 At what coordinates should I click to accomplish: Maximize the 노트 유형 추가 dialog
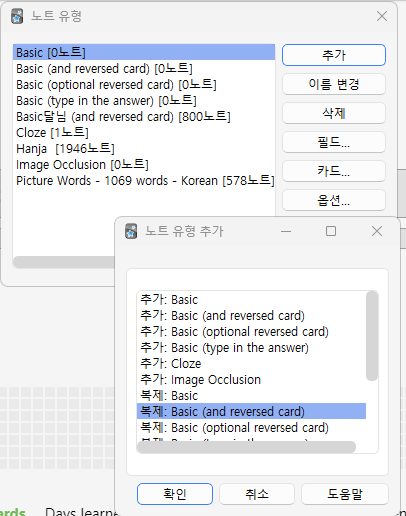(x=331, y=231)
